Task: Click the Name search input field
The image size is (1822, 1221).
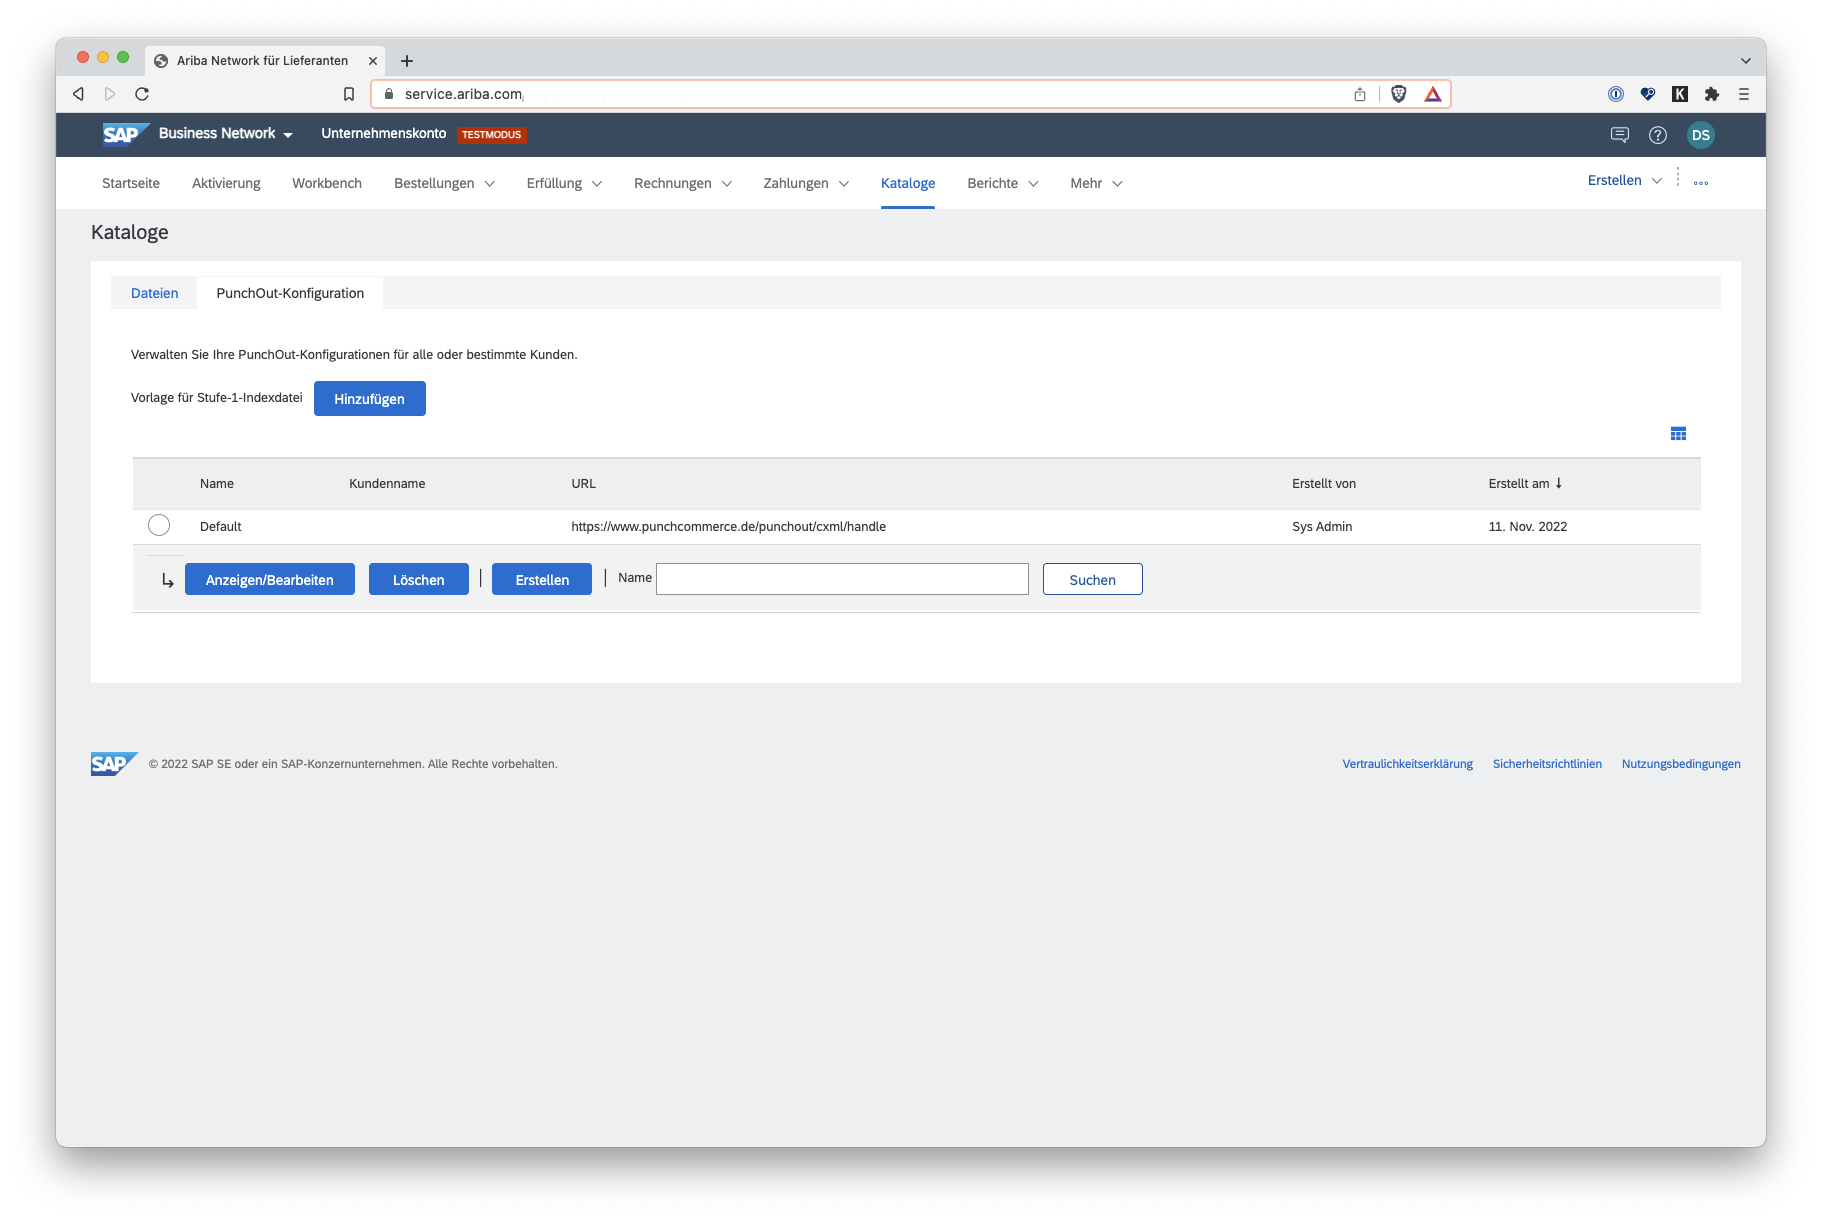Action: click(842, 579)
